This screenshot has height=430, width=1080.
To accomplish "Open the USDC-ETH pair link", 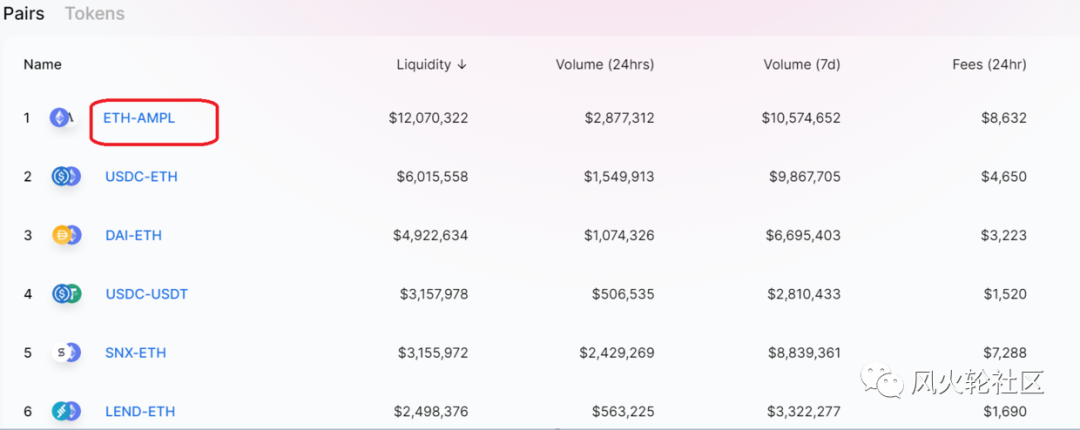I will click(141, 177).
